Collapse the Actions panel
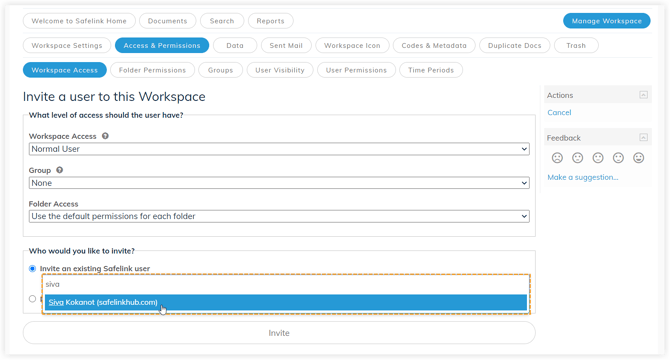 (643, 95)
